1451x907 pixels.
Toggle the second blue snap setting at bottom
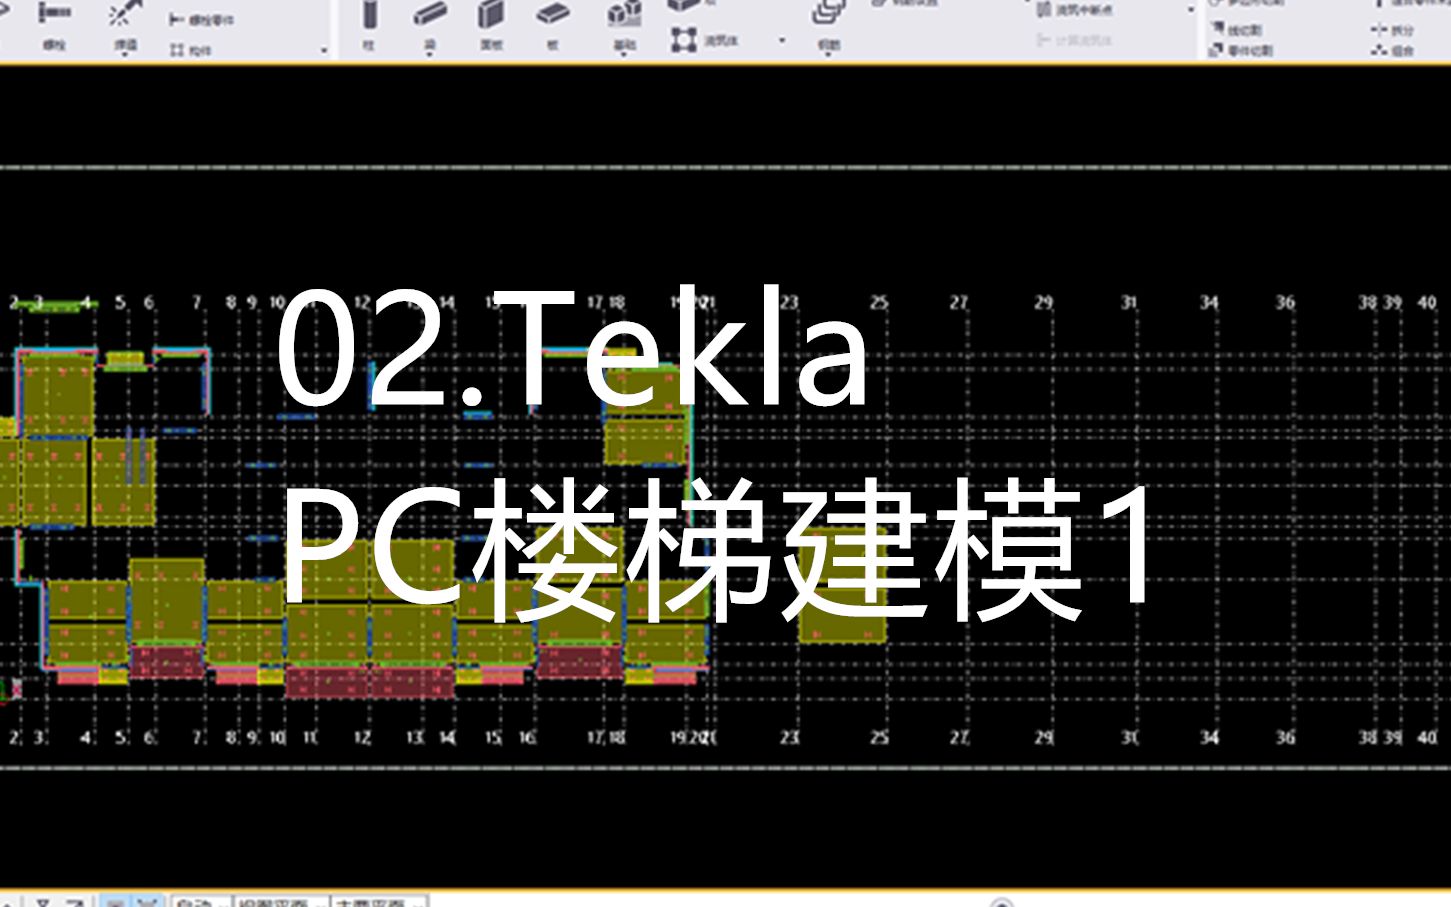pyautogui.click(x=146, y=901)
